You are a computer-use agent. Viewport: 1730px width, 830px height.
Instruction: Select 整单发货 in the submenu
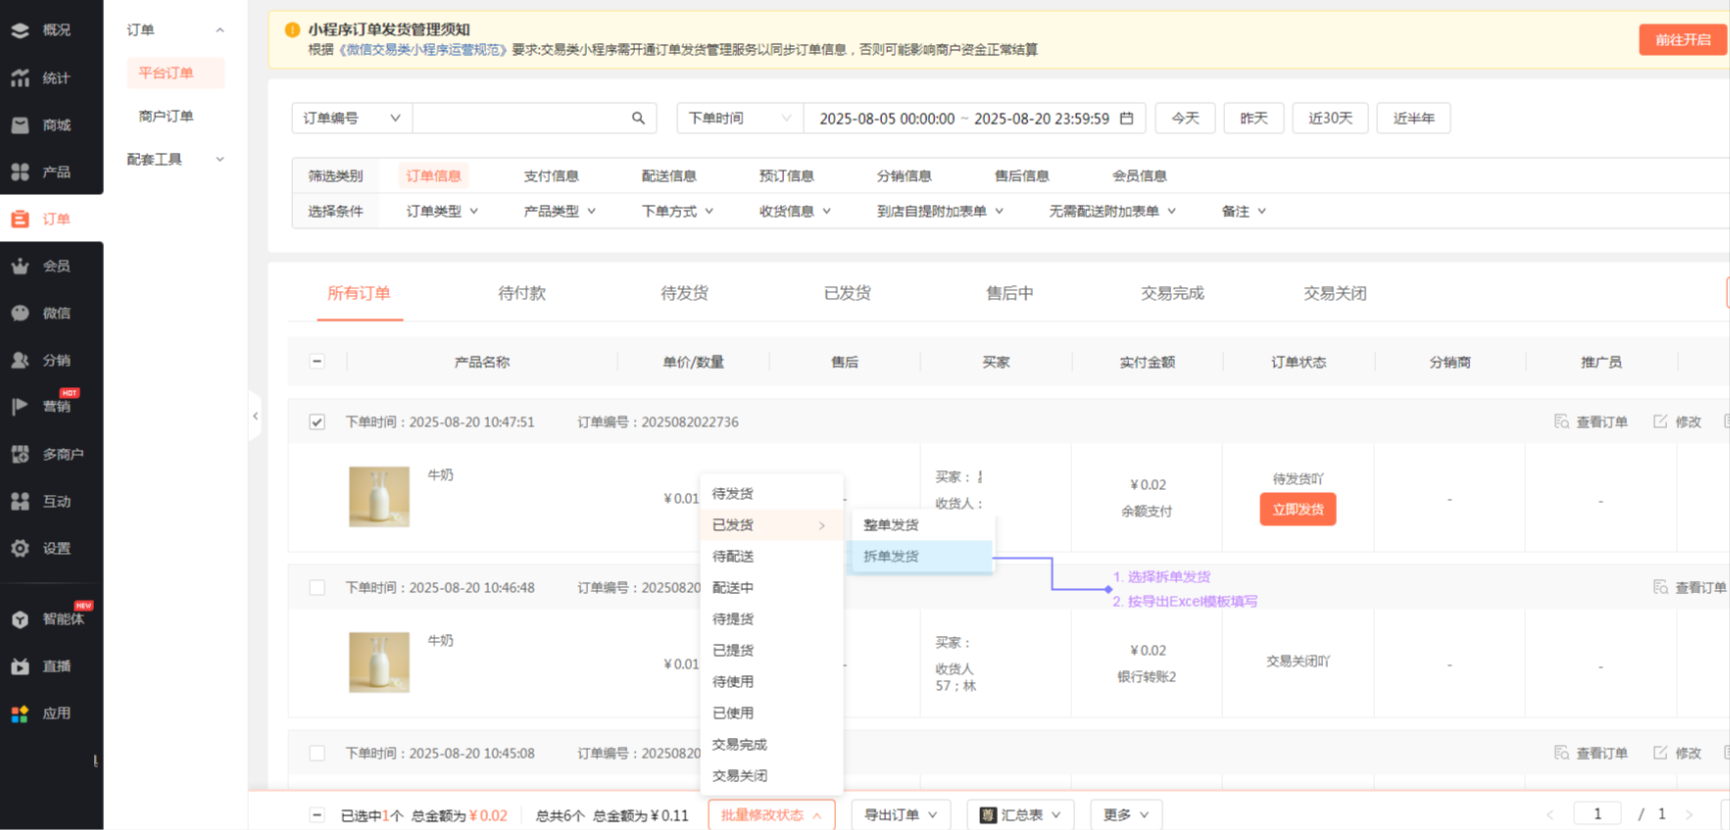point(922,525)
